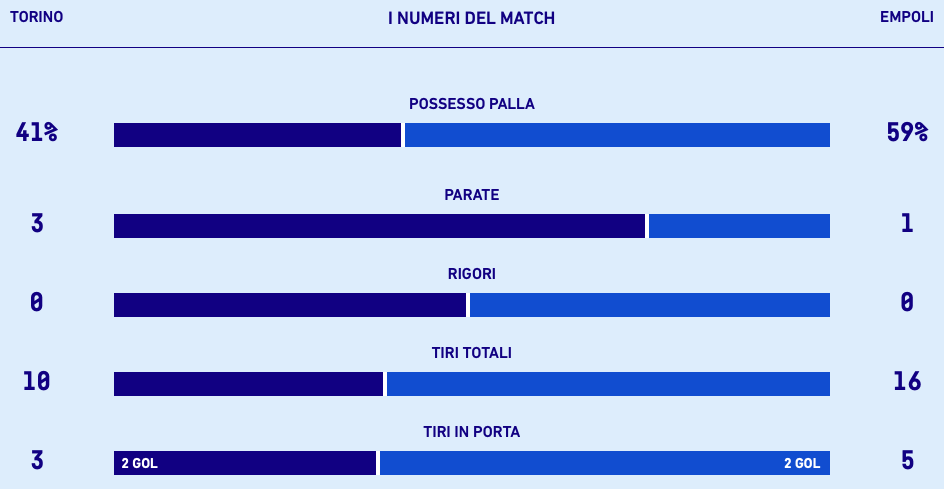
Task: Click the TORINO team name header
Action: tap(36, 17)
